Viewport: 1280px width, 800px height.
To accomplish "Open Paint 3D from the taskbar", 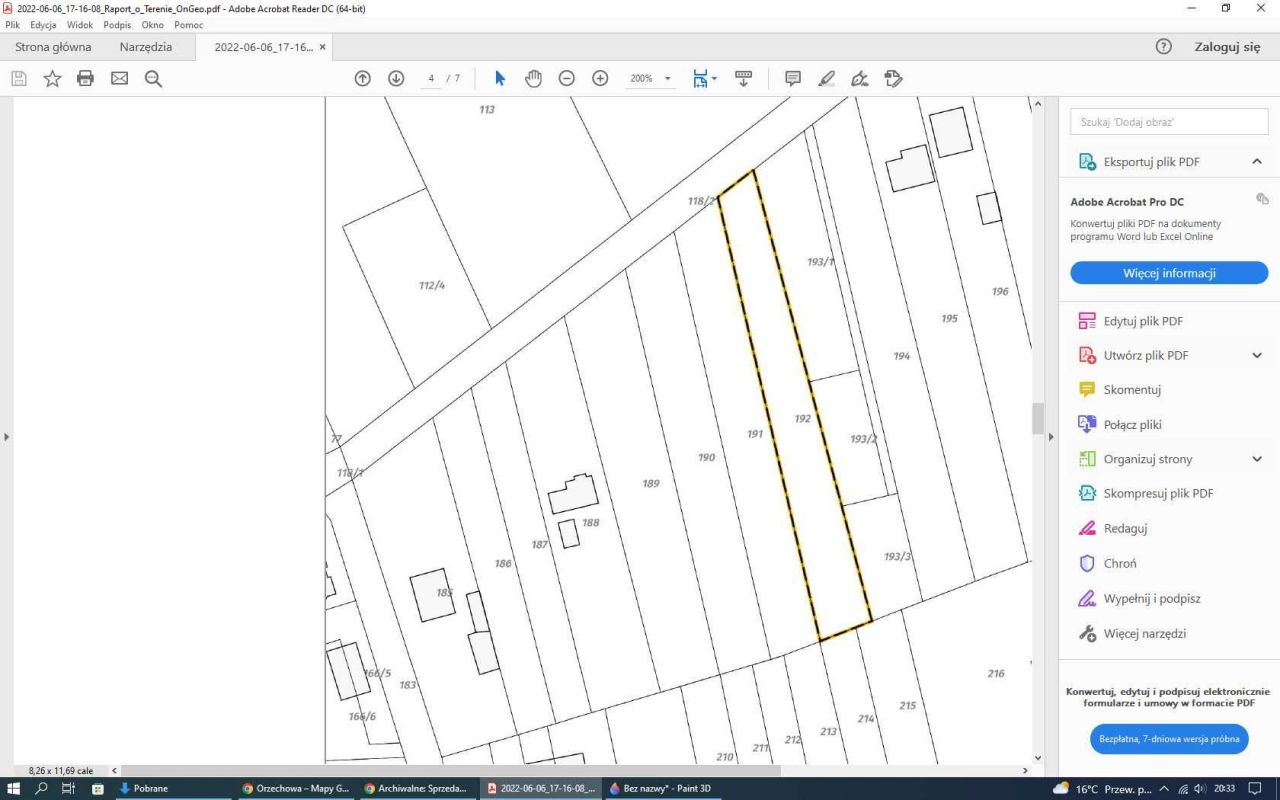I will click(x=662, y=788).
